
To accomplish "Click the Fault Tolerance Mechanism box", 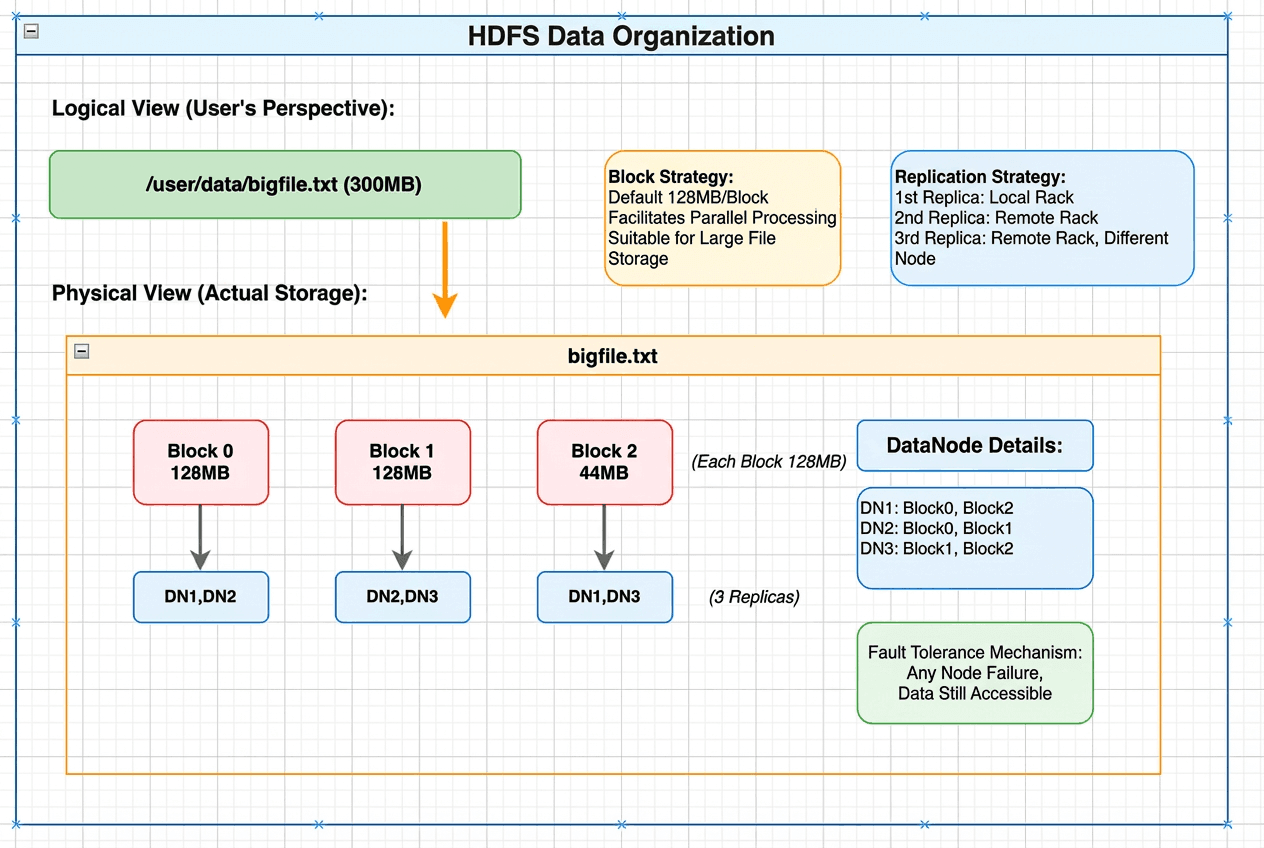I will pyautogui.click(x=974, y=673).
